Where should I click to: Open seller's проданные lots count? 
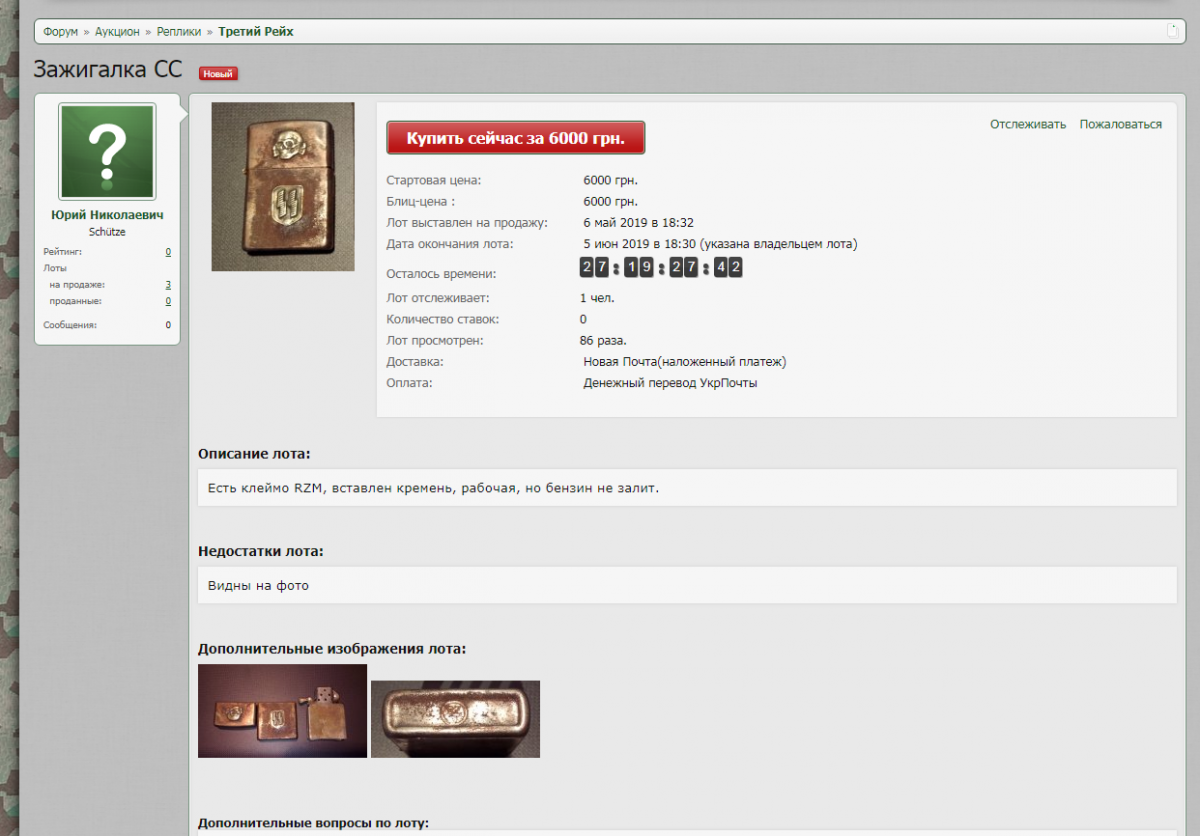pos(168,301)
